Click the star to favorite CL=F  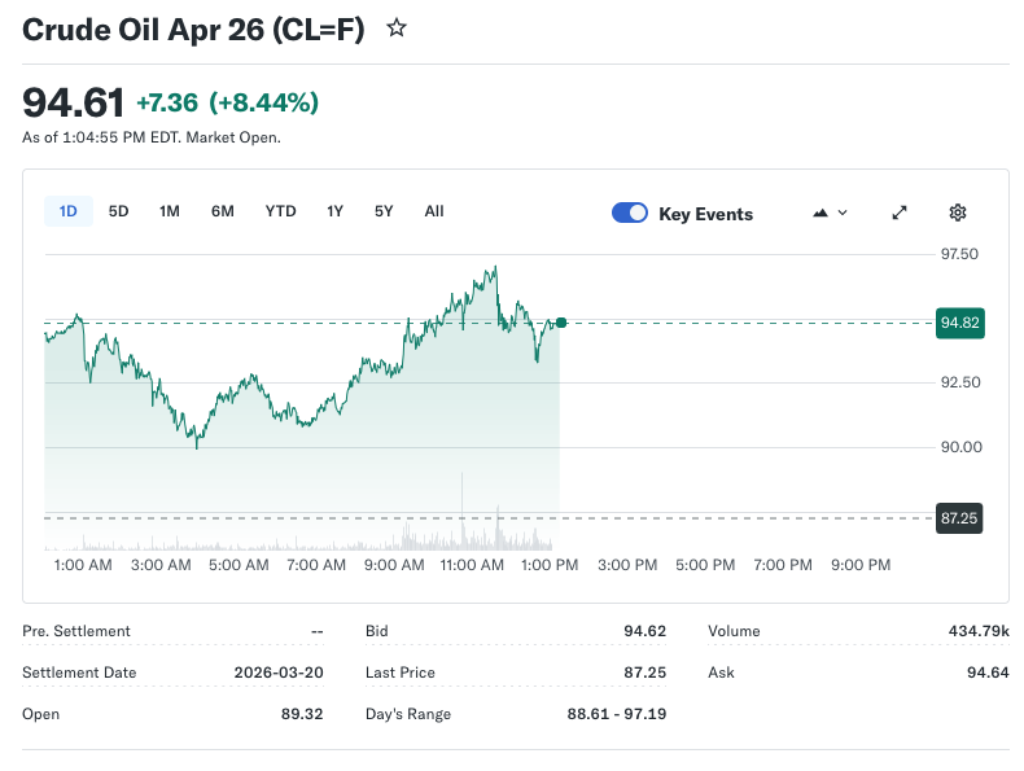tap(395, 29)
